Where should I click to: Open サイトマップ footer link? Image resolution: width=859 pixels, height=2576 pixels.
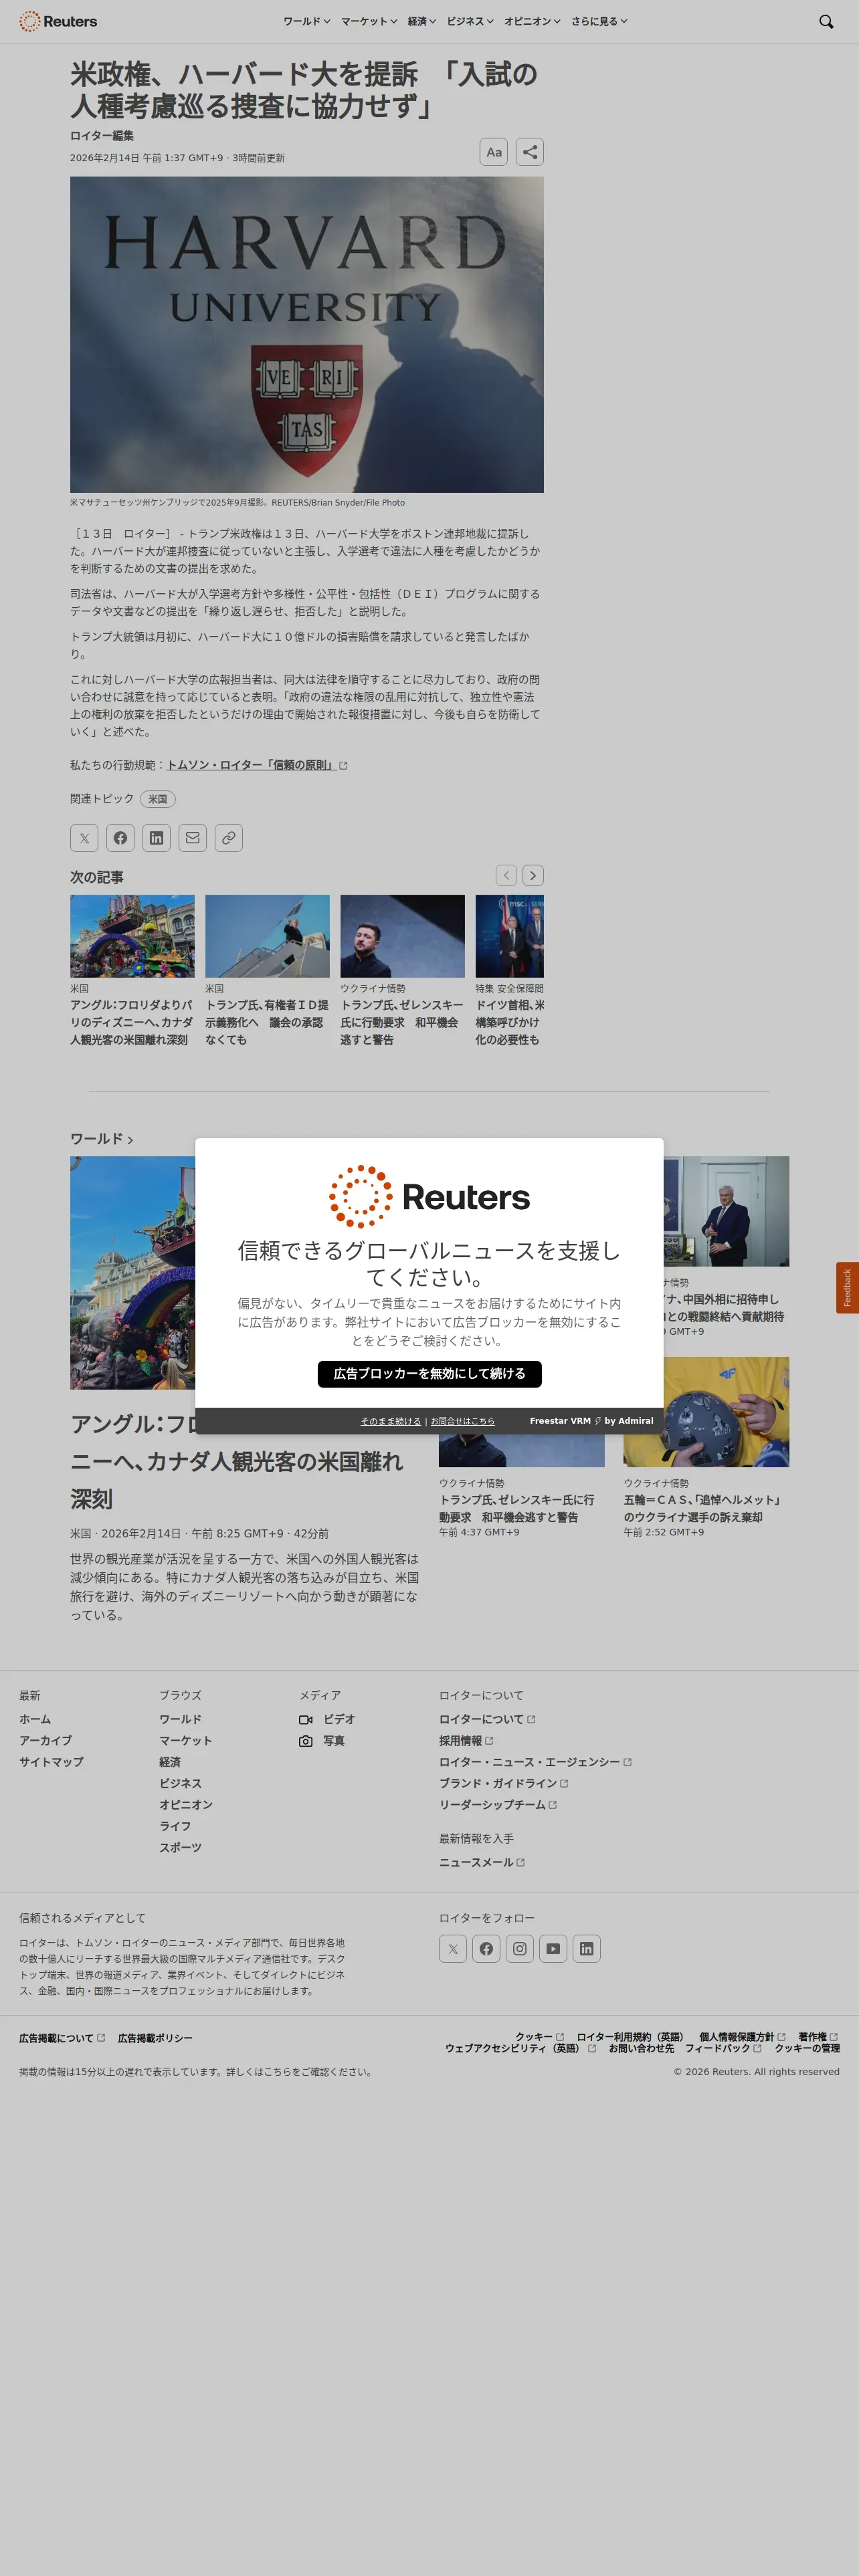pyautogui.click(x=51, y=1762)
